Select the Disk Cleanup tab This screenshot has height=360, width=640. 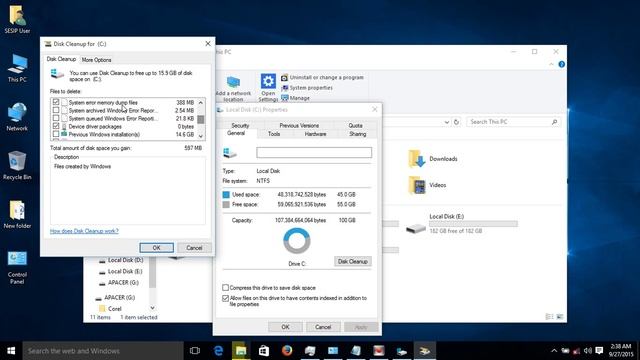point(61,59)
